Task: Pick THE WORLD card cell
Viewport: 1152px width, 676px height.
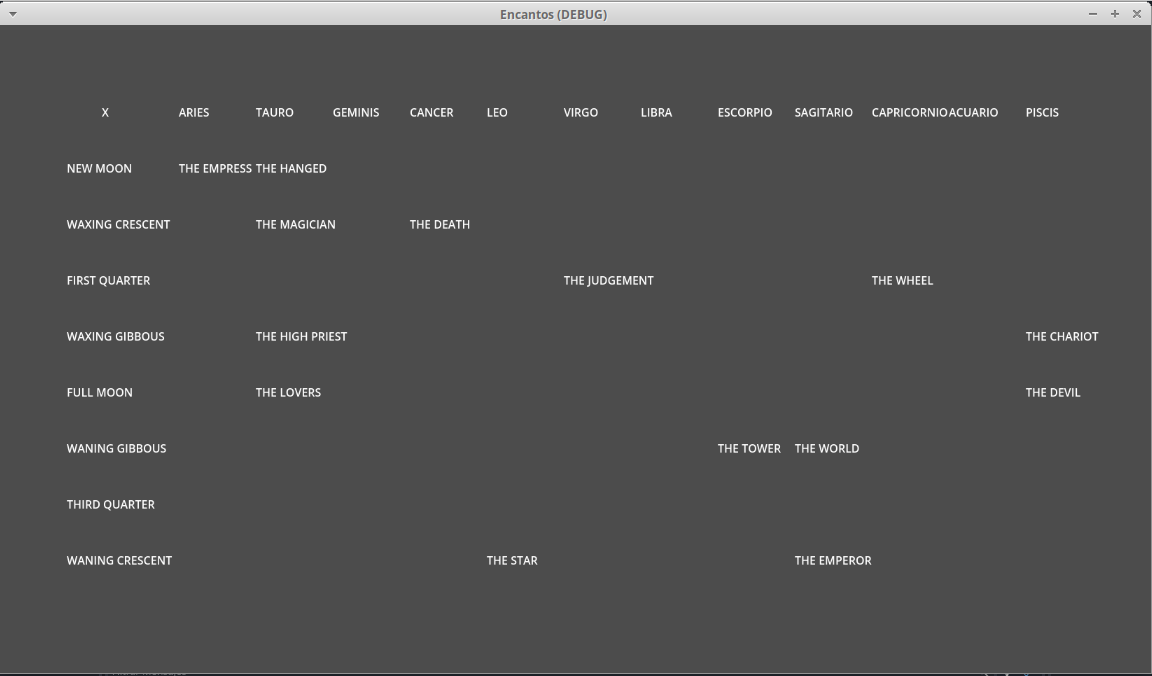Action: 827,447
